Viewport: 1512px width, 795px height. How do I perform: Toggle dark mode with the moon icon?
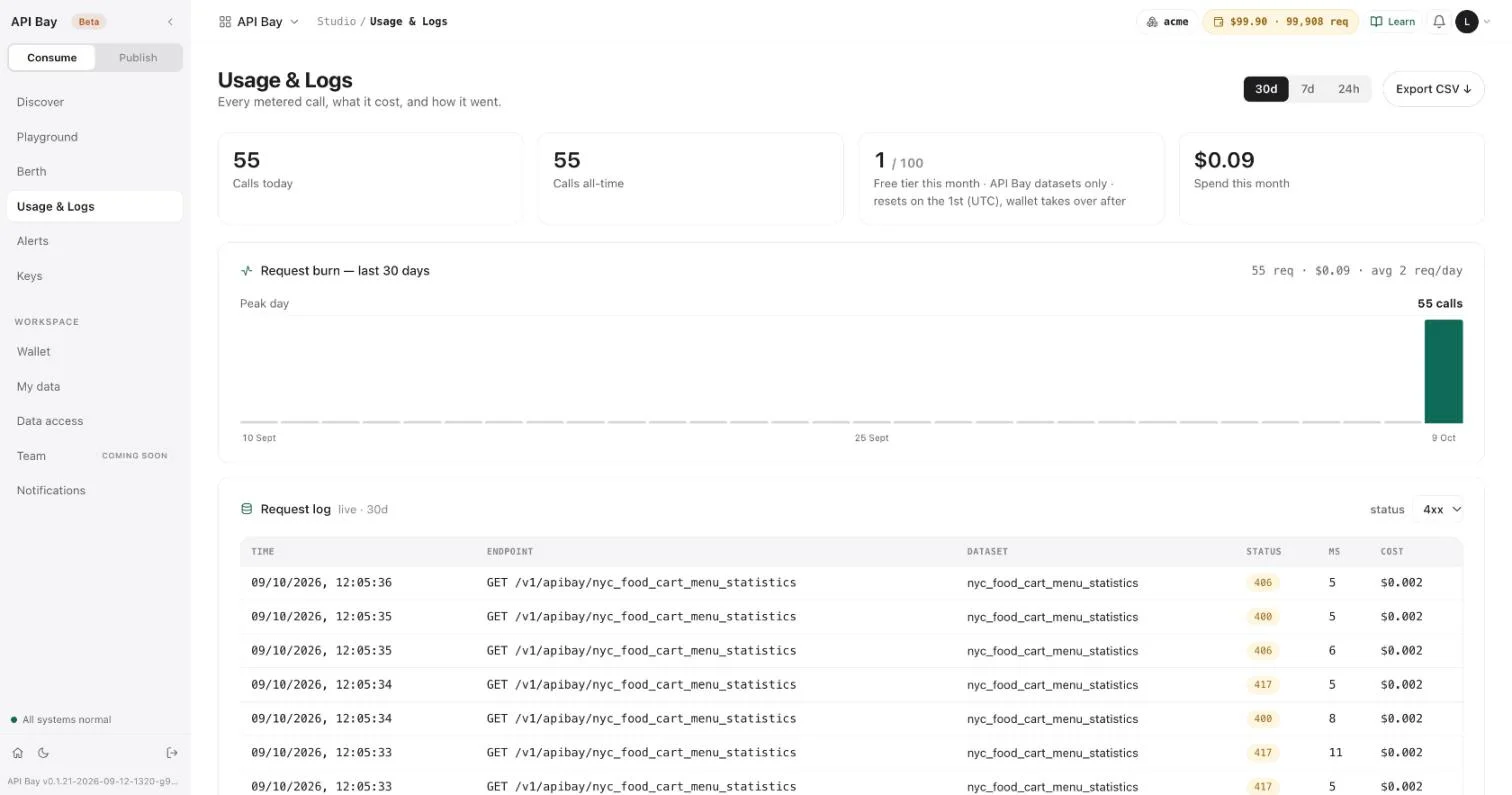[43, 753]
